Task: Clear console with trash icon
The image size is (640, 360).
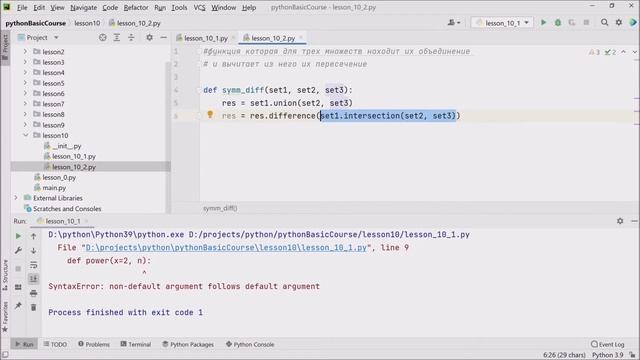Action: click(x=33, y=307)
